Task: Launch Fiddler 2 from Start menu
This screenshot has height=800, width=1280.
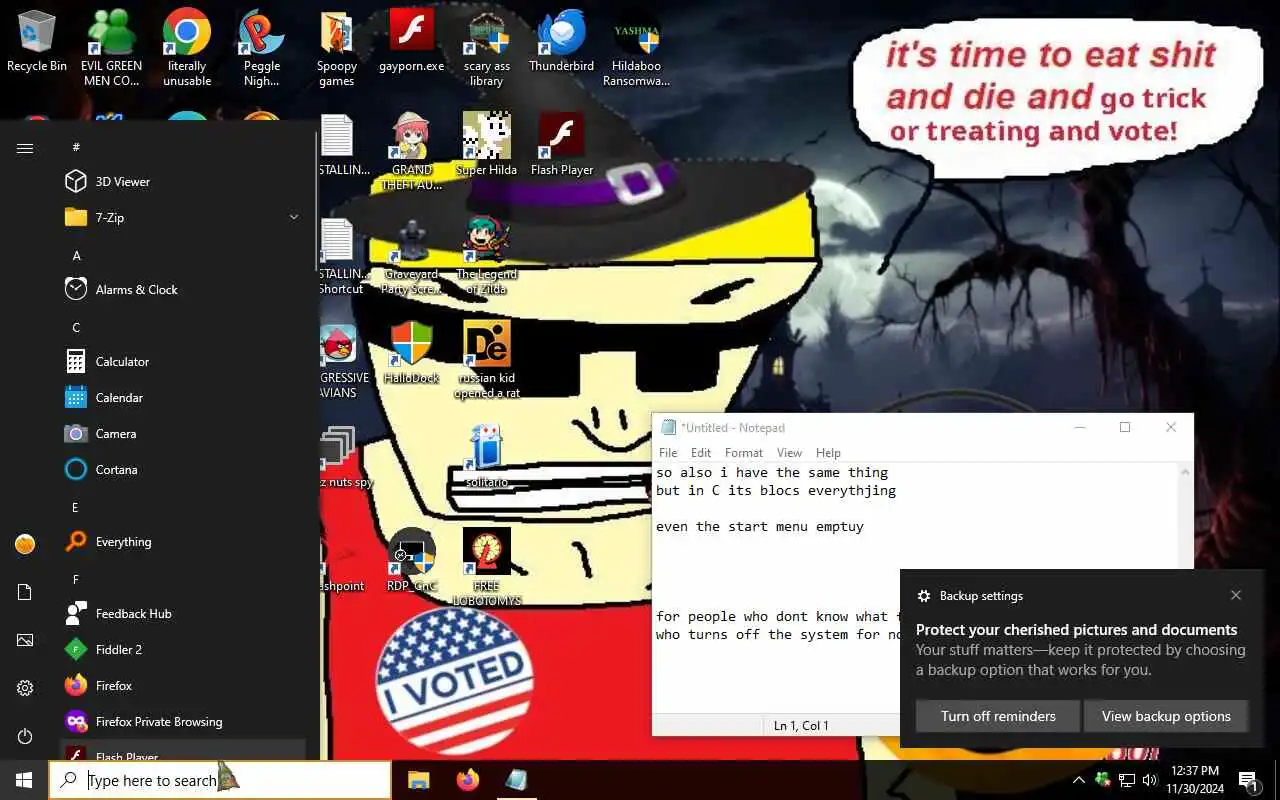Action: tap(183, 649)
